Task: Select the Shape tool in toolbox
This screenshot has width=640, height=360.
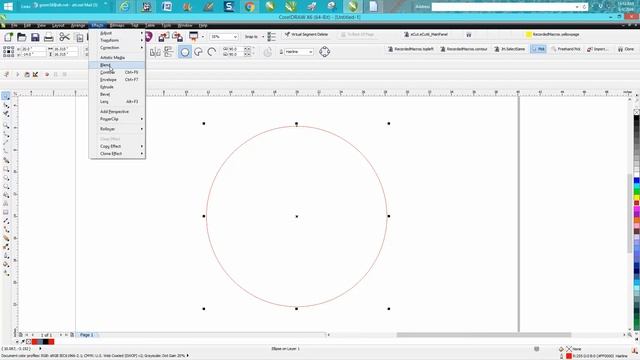Action: point(6,105)
